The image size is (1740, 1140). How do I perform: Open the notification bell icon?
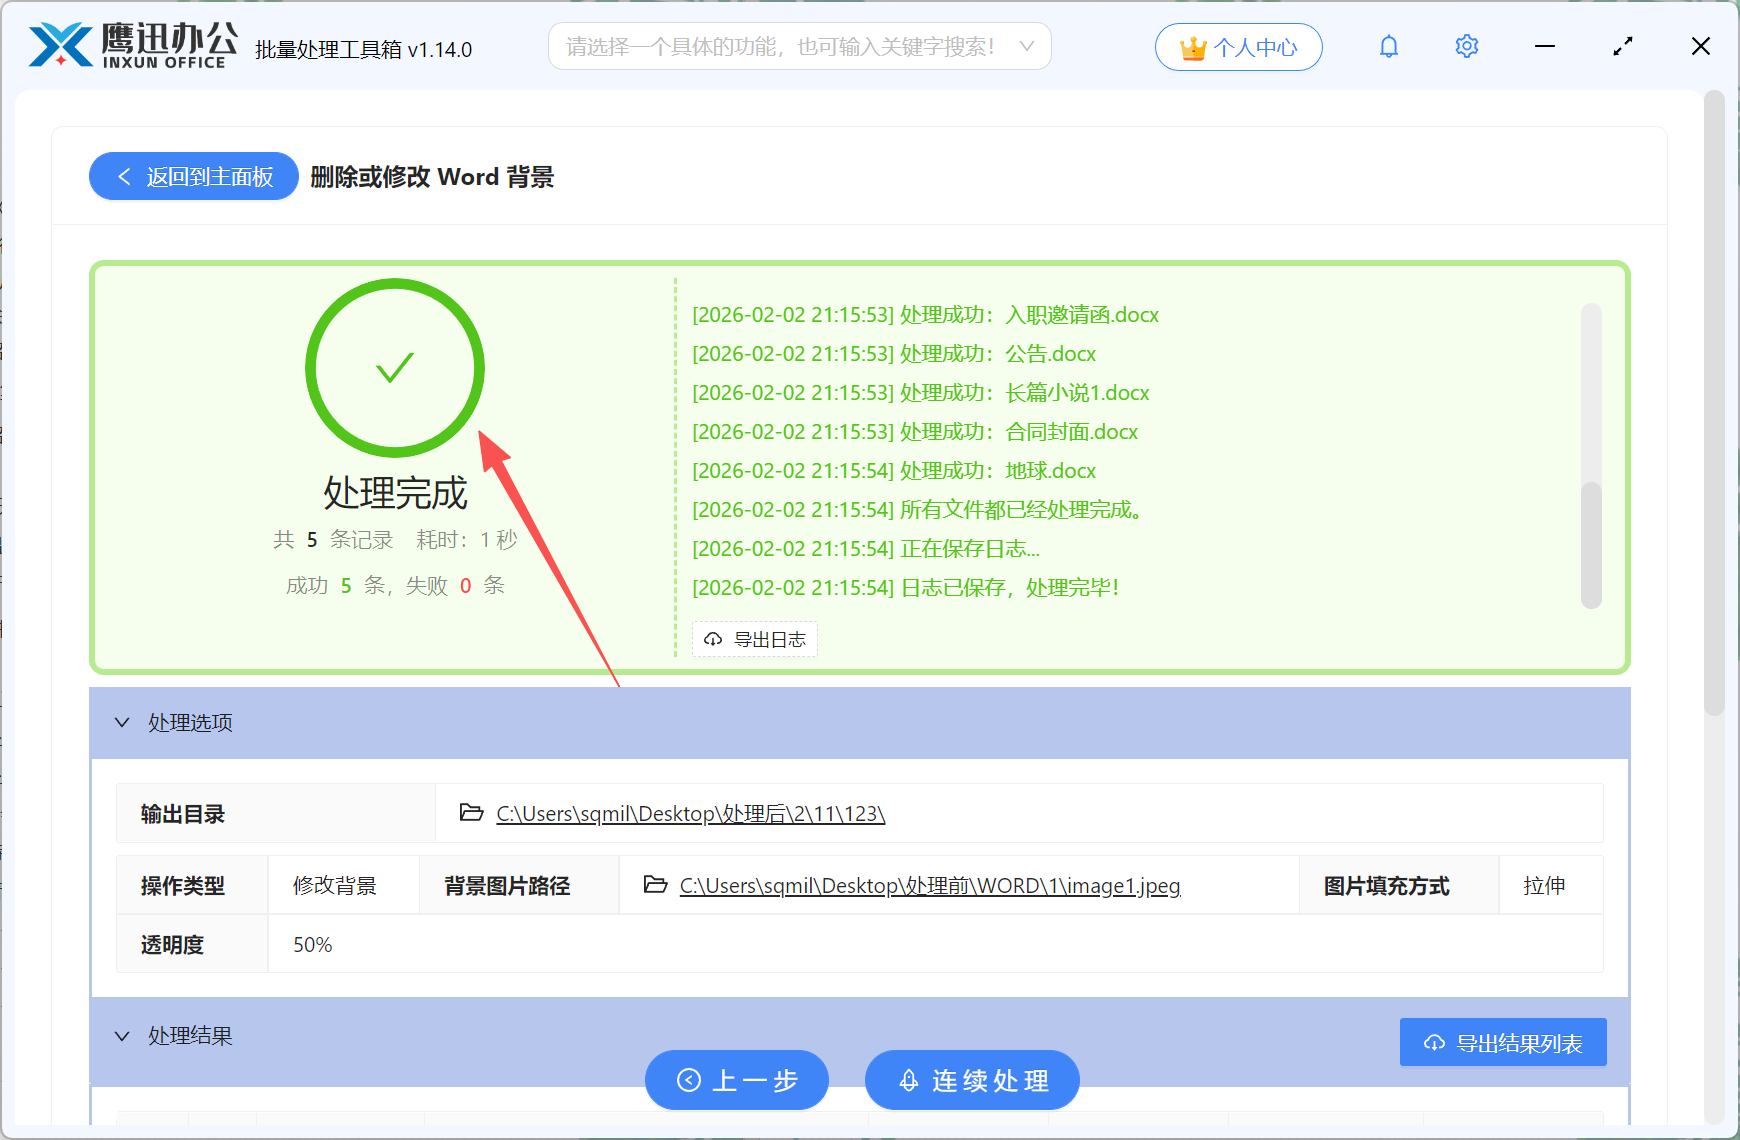point(1388,46)
